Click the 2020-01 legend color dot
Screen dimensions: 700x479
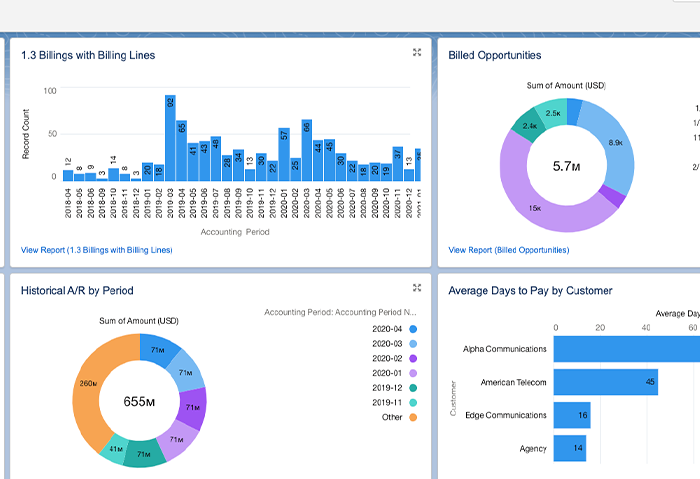[x=413, y=373]
